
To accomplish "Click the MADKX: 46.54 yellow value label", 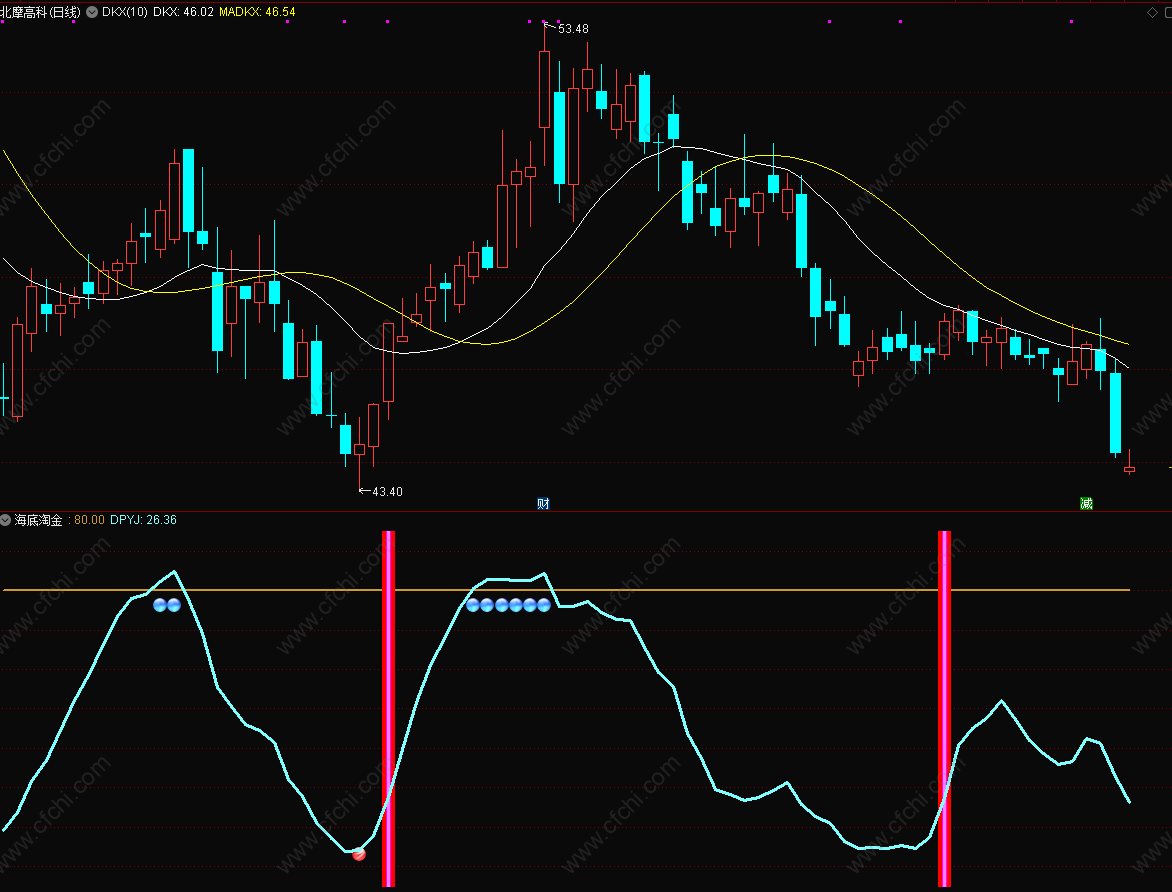I will (257, 12).
